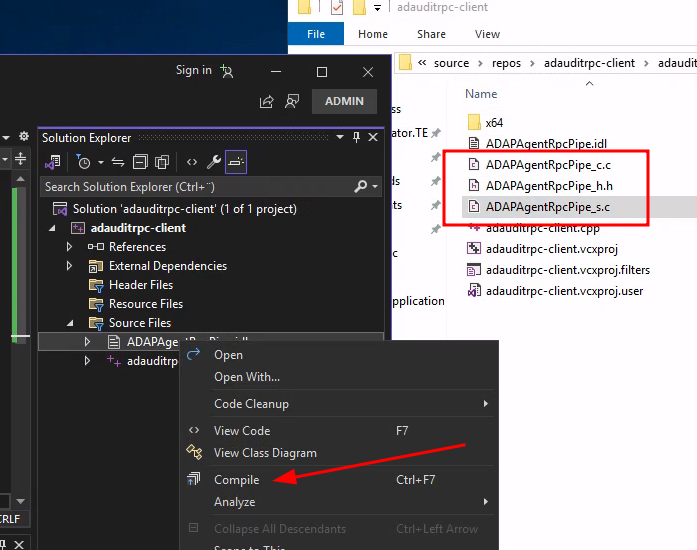Screen dimensions: 697x550
Task: Select adauditrpc-client project in tree
Action: [138, 228]
